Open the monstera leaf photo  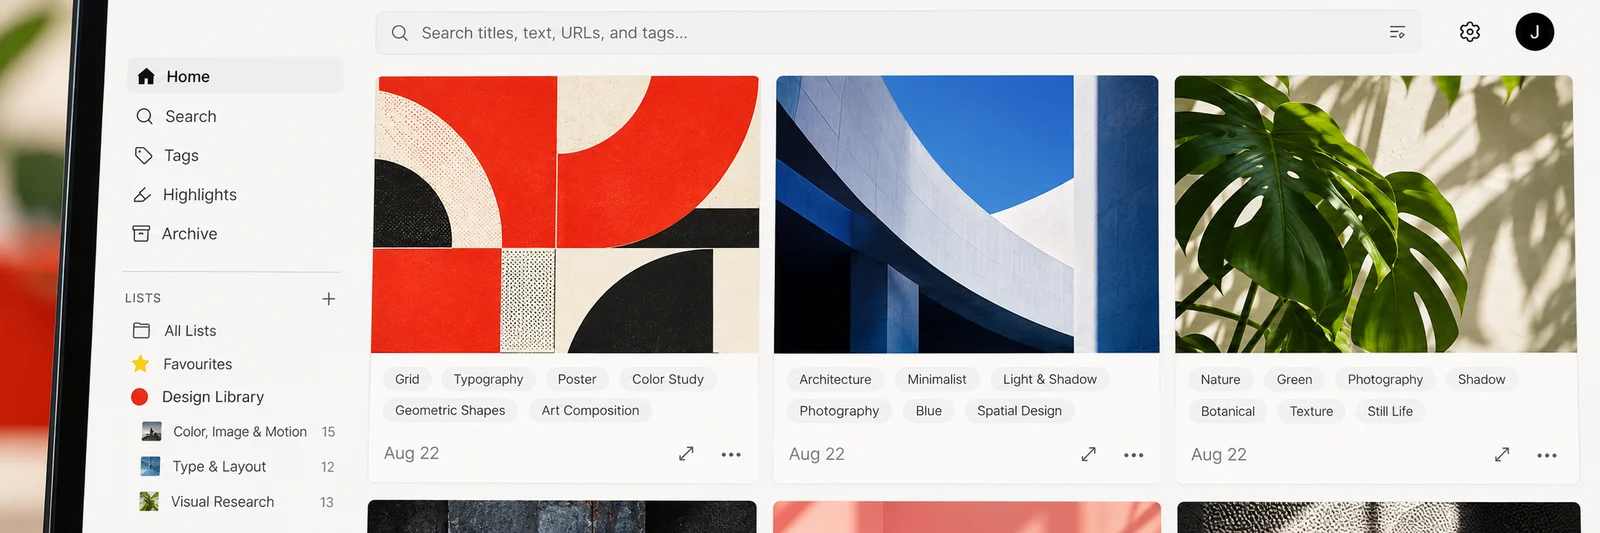pos(1375,214)
